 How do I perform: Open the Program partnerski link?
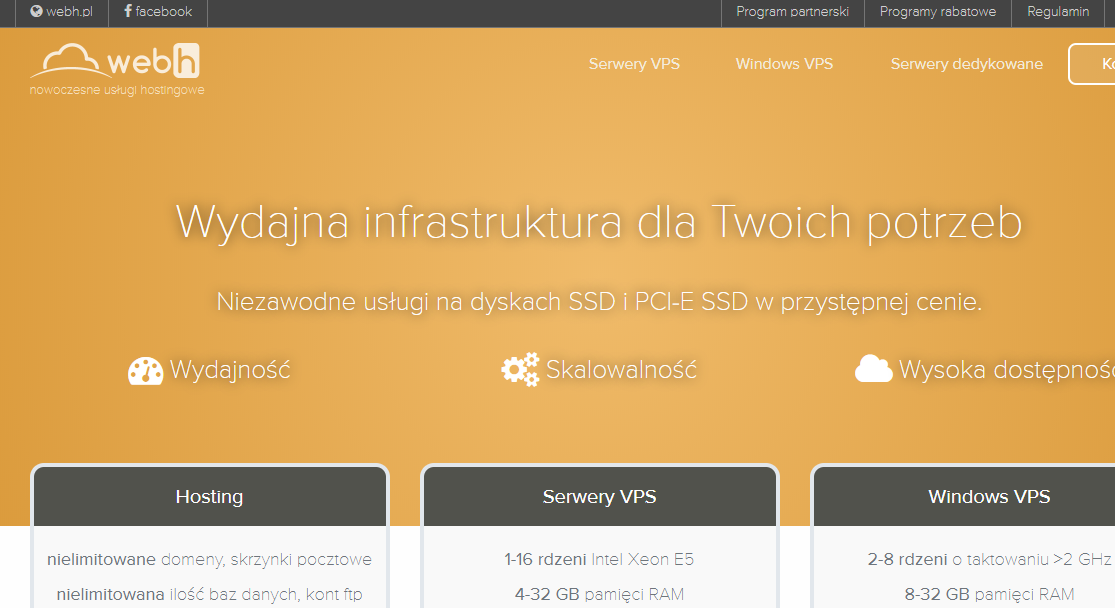pyautogui.click(x=792, y=12)
